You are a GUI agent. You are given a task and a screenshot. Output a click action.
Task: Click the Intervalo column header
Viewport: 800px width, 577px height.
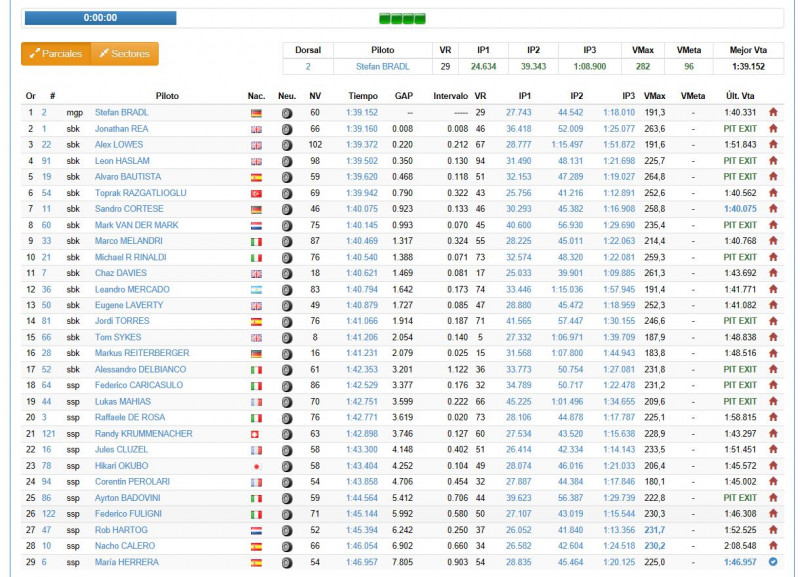point(451,96)
